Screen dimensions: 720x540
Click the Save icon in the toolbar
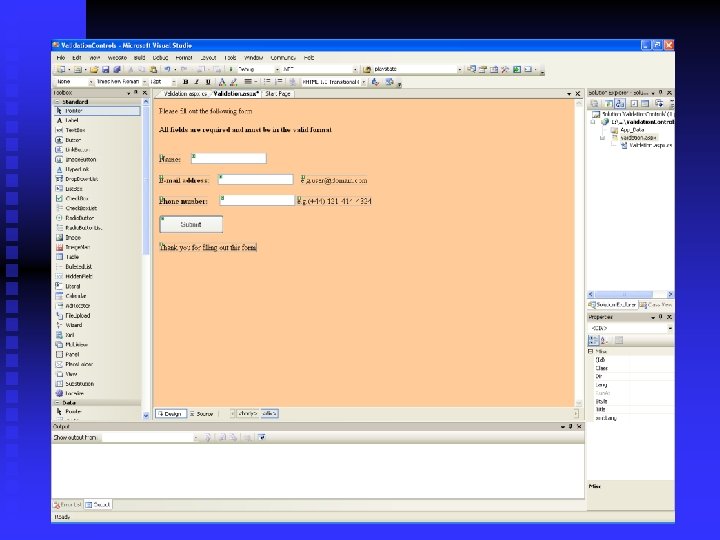106,69
